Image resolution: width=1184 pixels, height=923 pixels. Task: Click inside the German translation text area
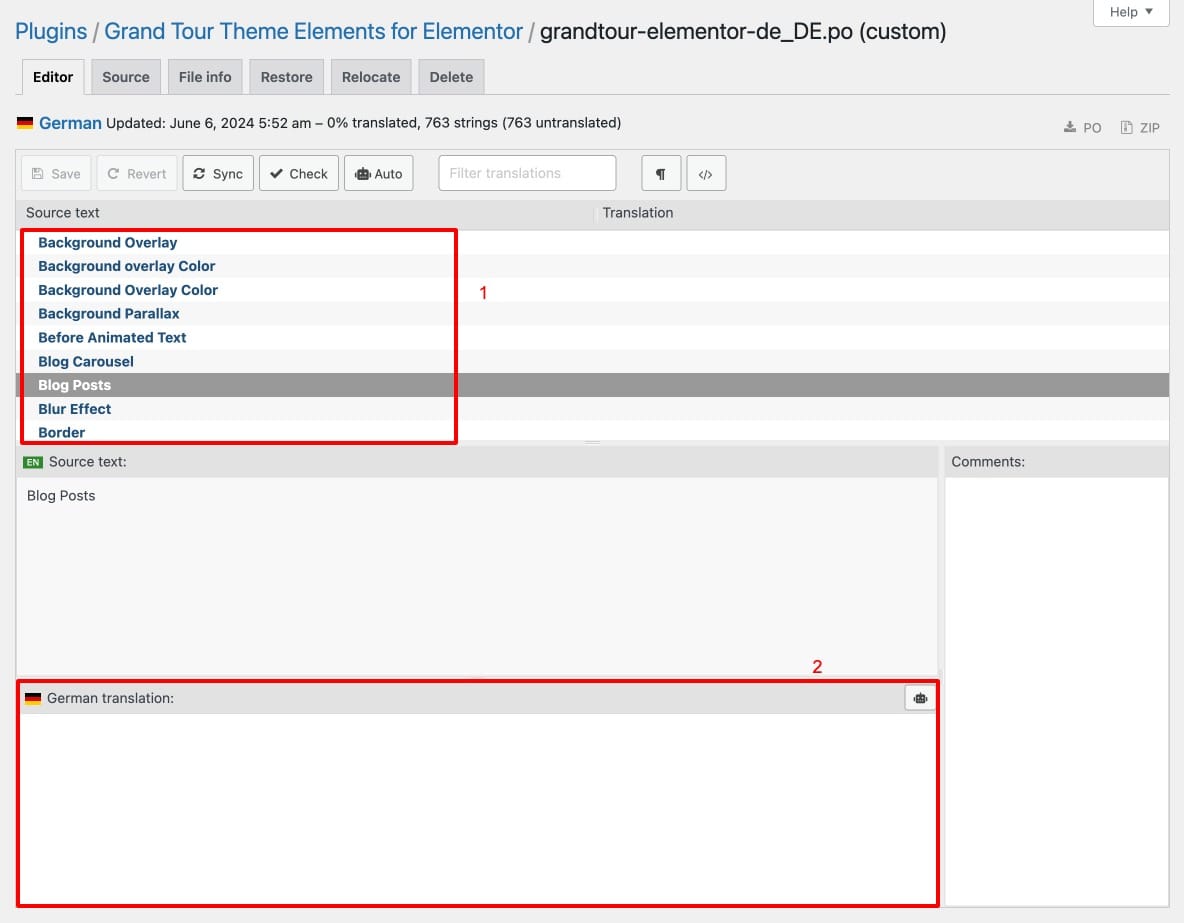pos(477,808)
